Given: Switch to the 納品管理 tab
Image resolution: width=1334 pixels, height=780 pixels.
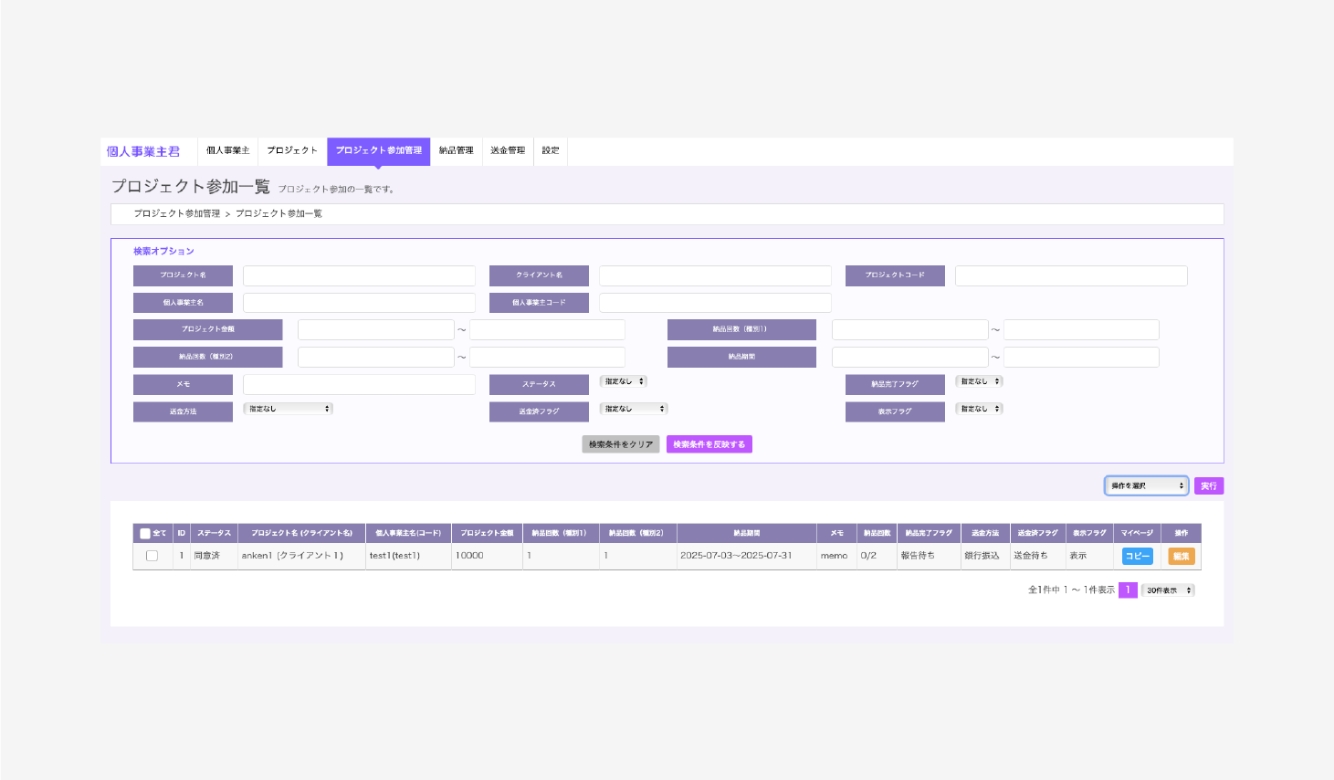Looking at the screenshot, I should [x=456, y=151].
